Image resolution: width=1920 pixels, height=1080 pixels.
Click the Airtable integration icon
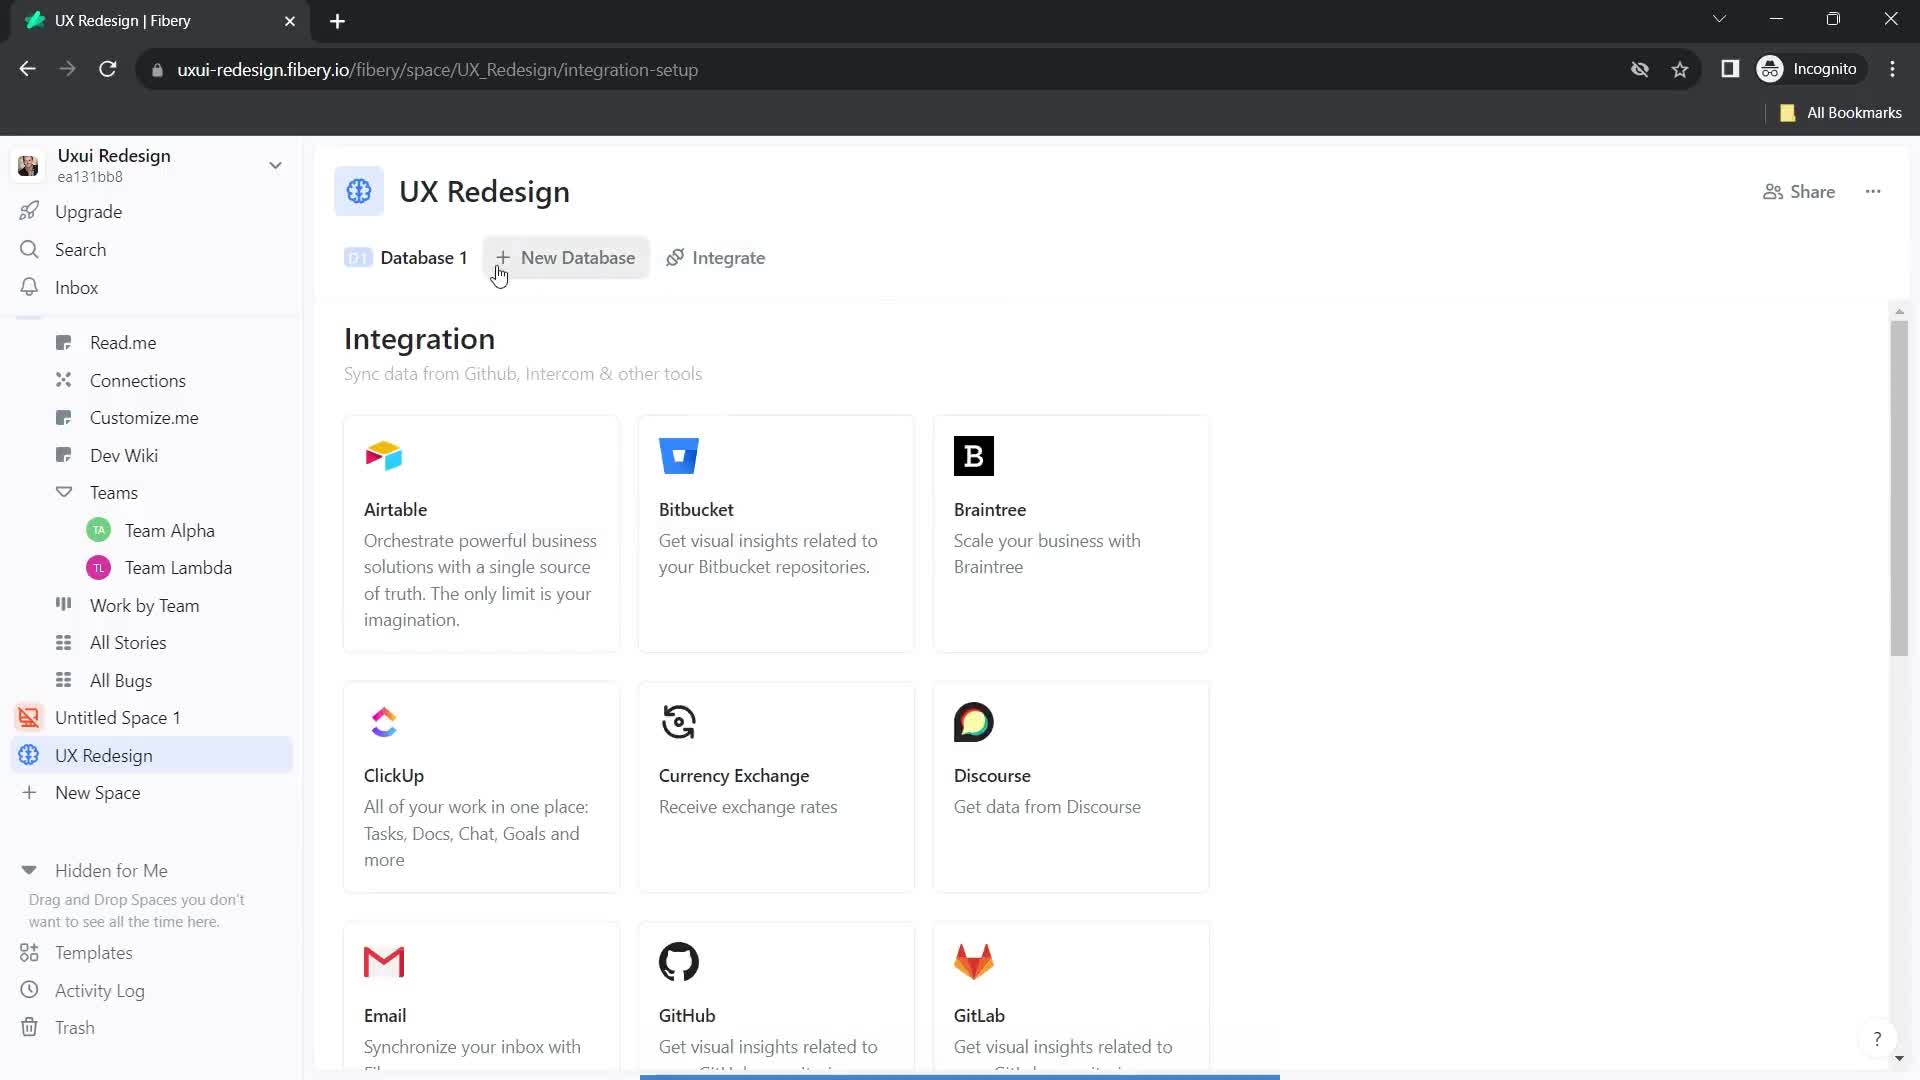(384, 456)
